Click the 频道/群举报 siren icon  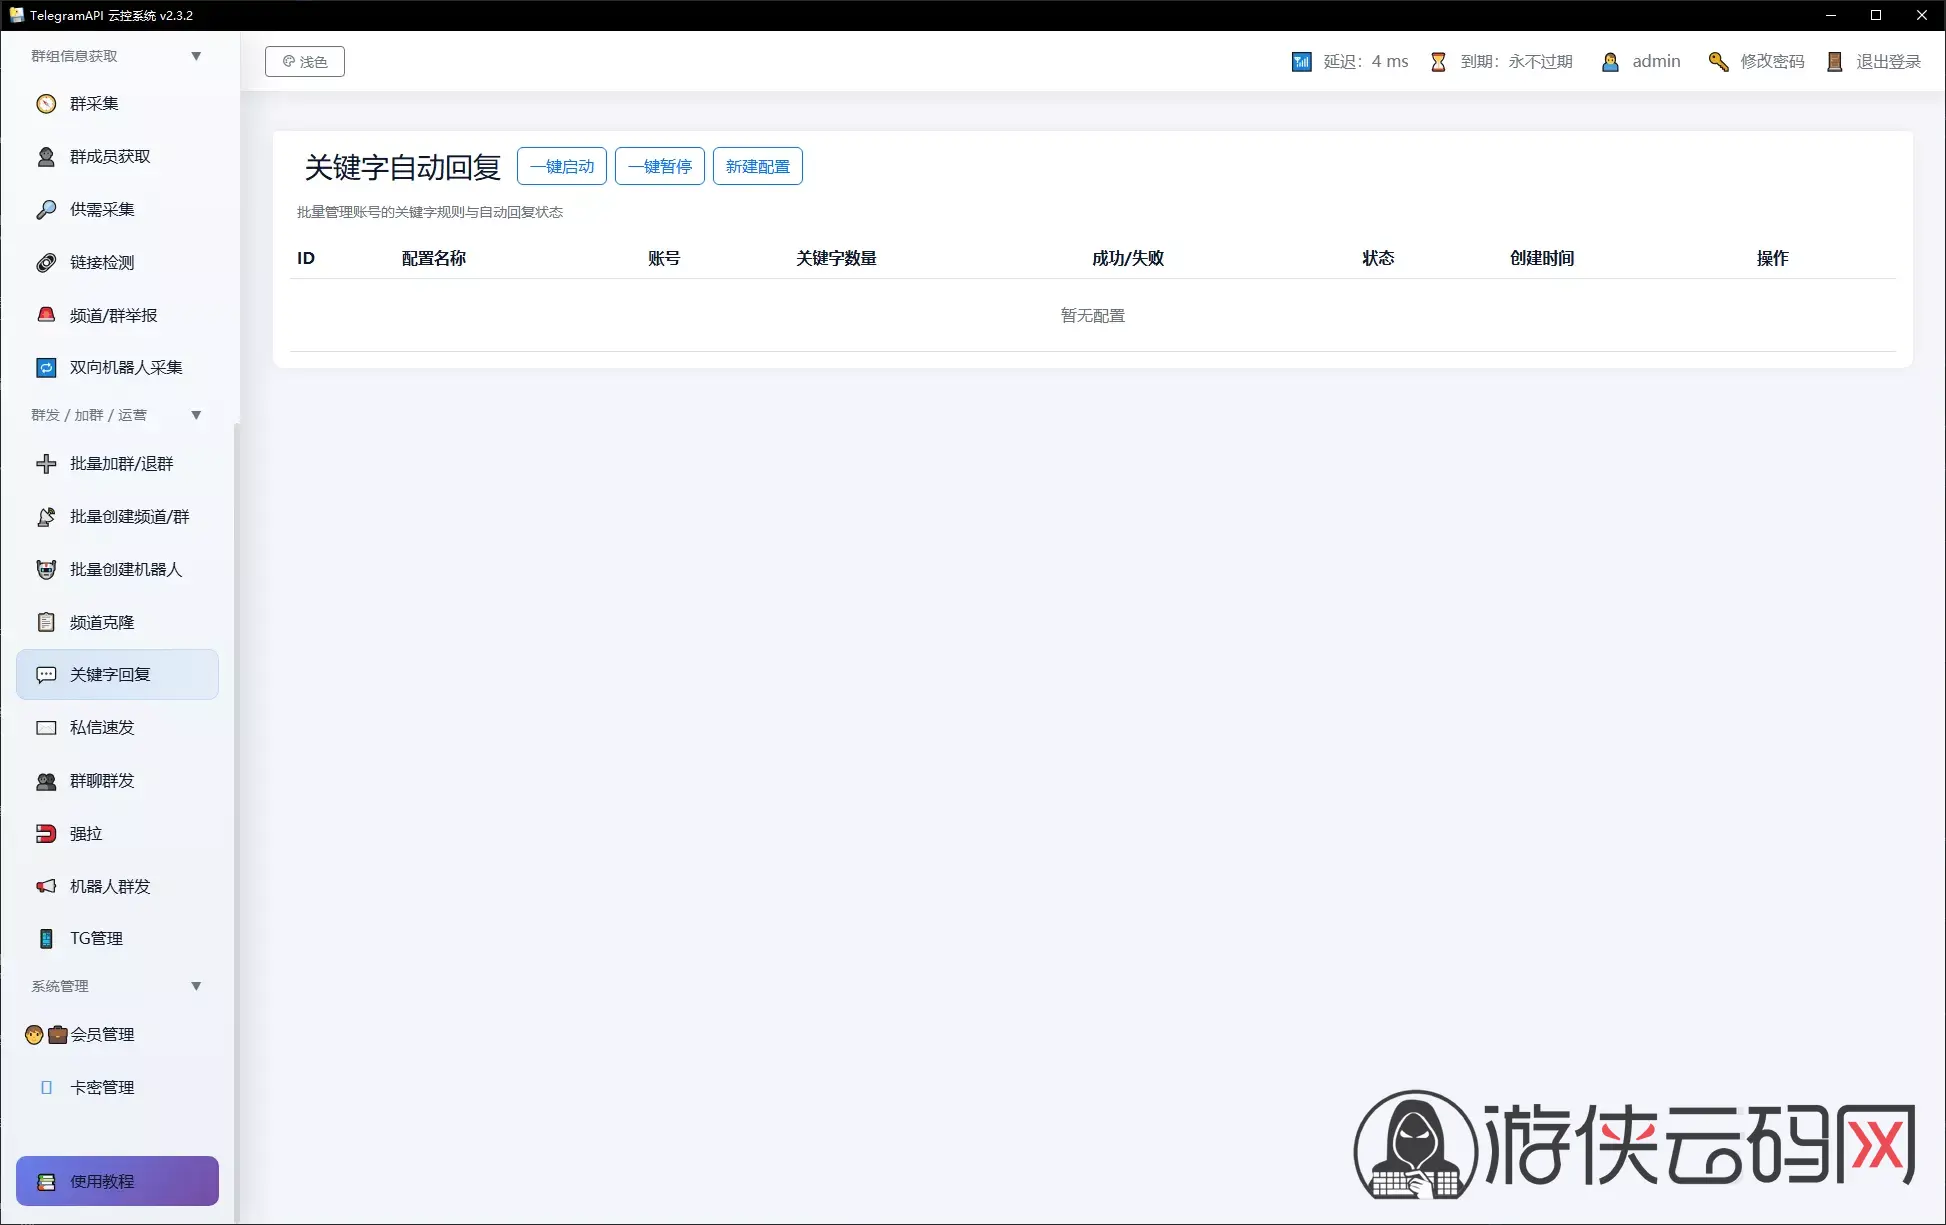(46, 315)
